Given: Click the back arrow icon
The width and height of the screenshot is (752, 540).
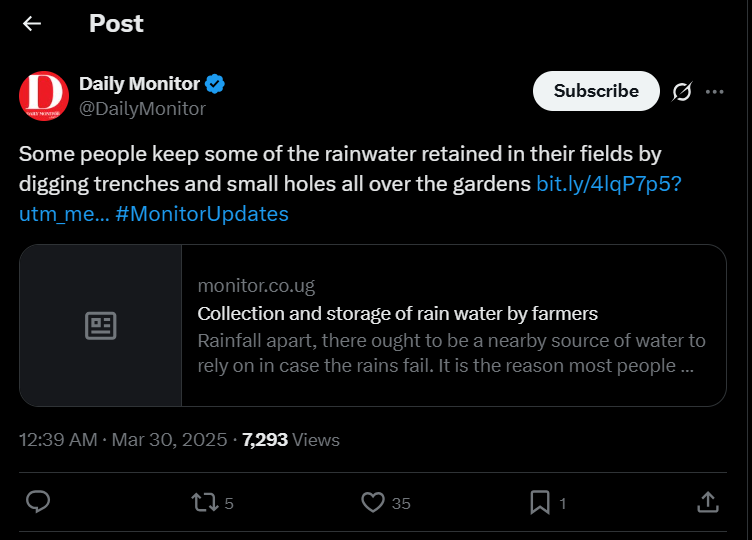Looking at the screenshot, I should [x=32, y=24].
